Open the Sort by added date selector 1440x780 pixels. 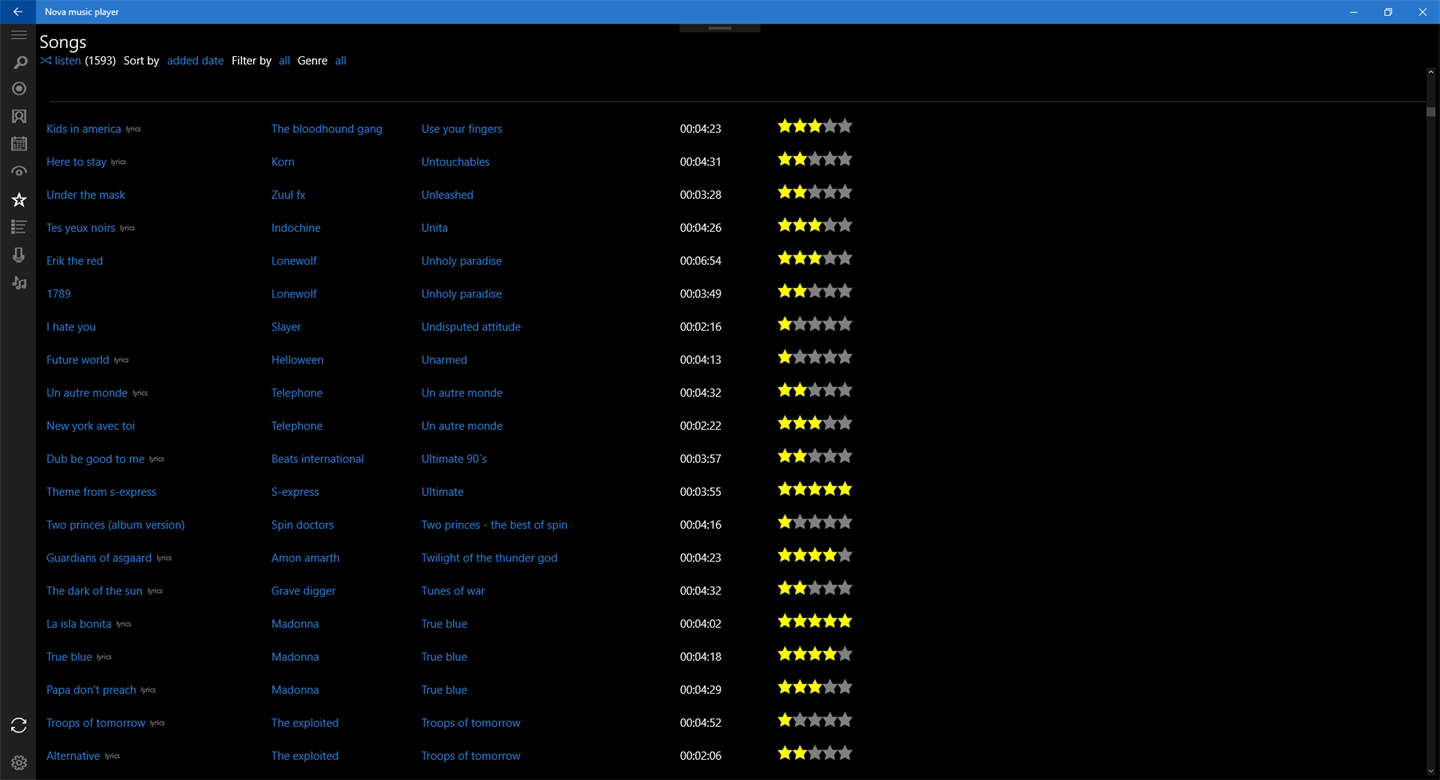click(195, 61)
